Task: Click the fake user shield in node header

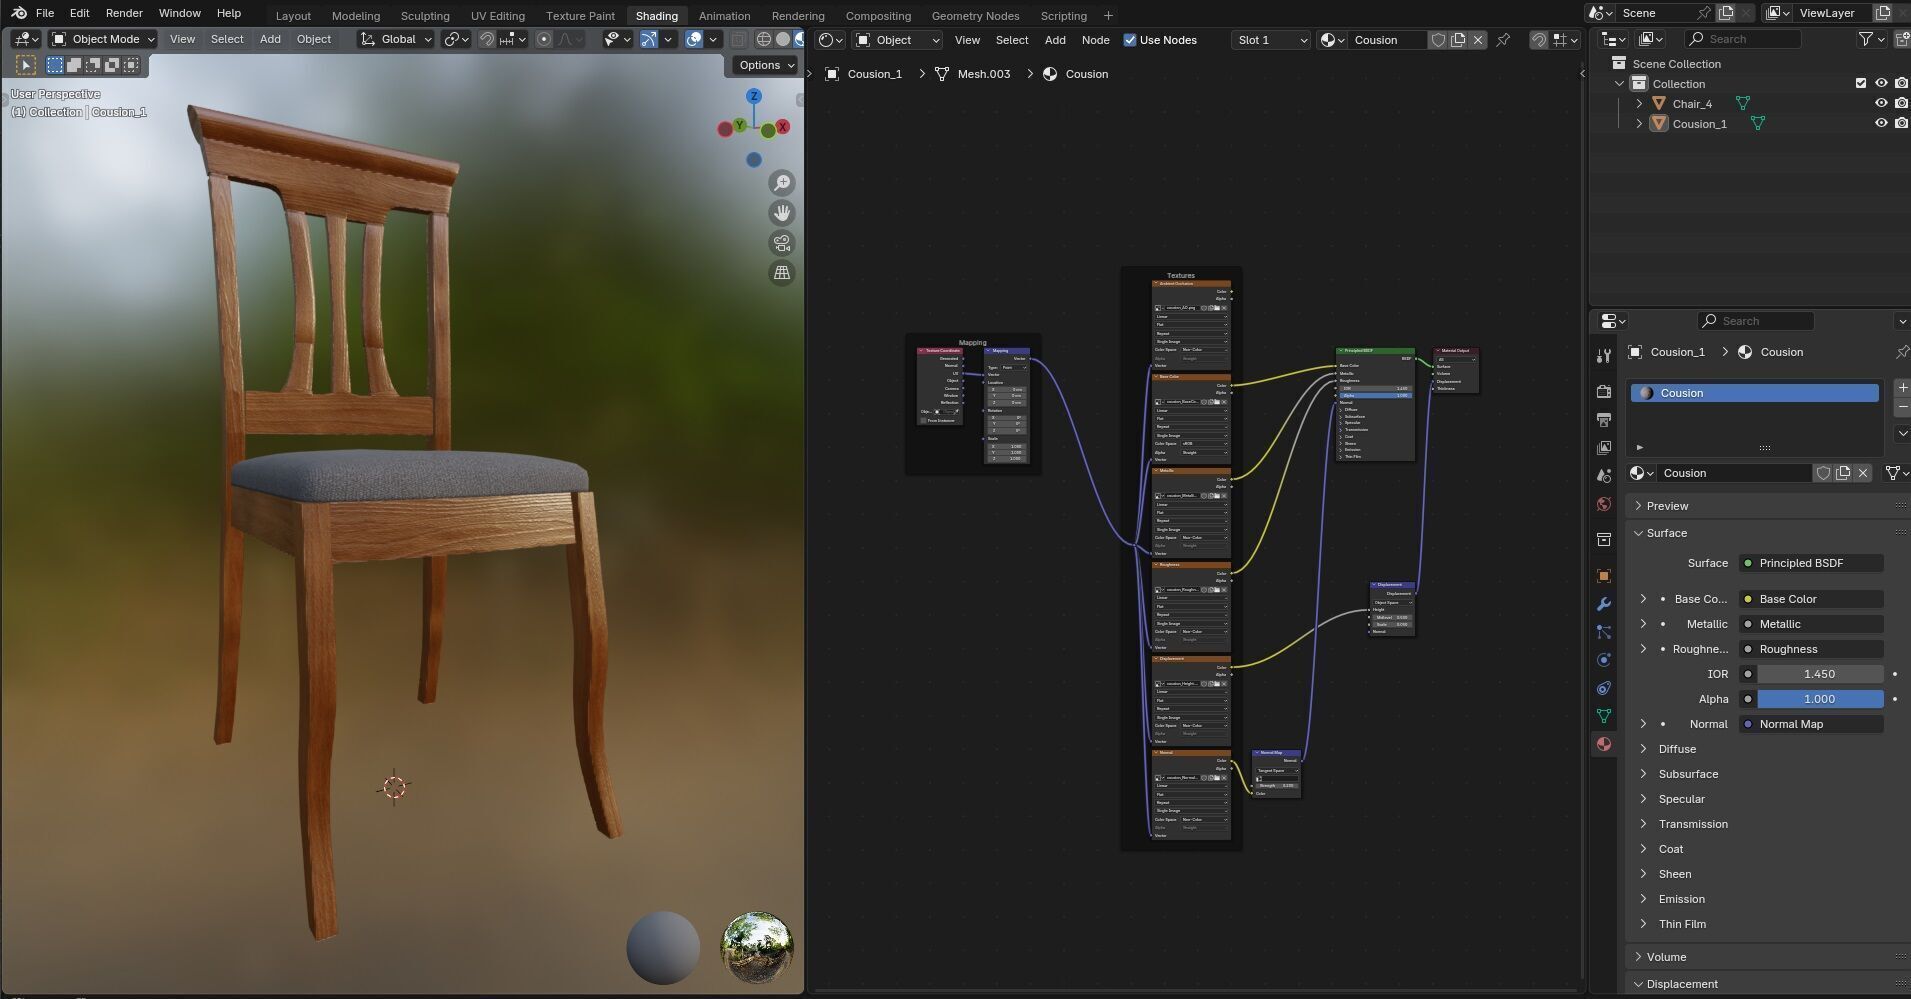Action: coord(1438,40)
